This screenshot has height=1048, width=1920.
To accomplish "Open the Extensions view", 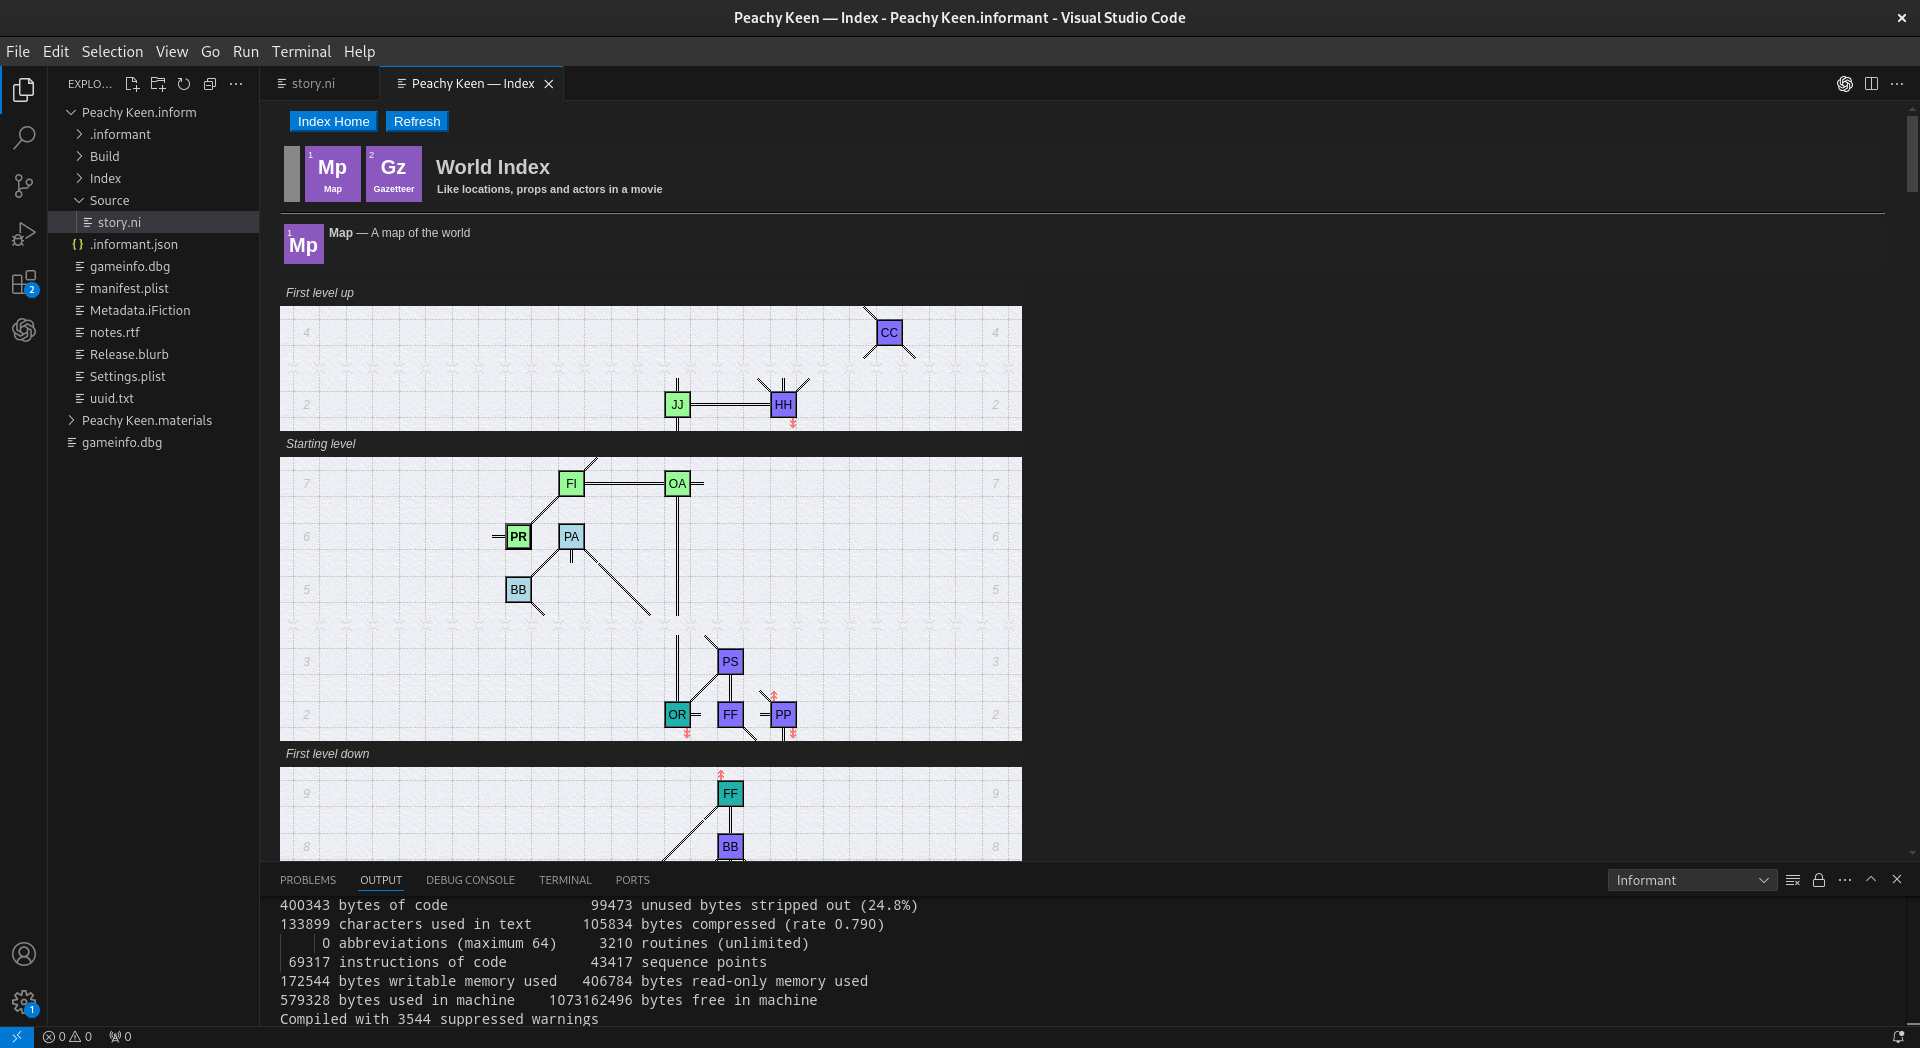I will click(x=24, y=283).
